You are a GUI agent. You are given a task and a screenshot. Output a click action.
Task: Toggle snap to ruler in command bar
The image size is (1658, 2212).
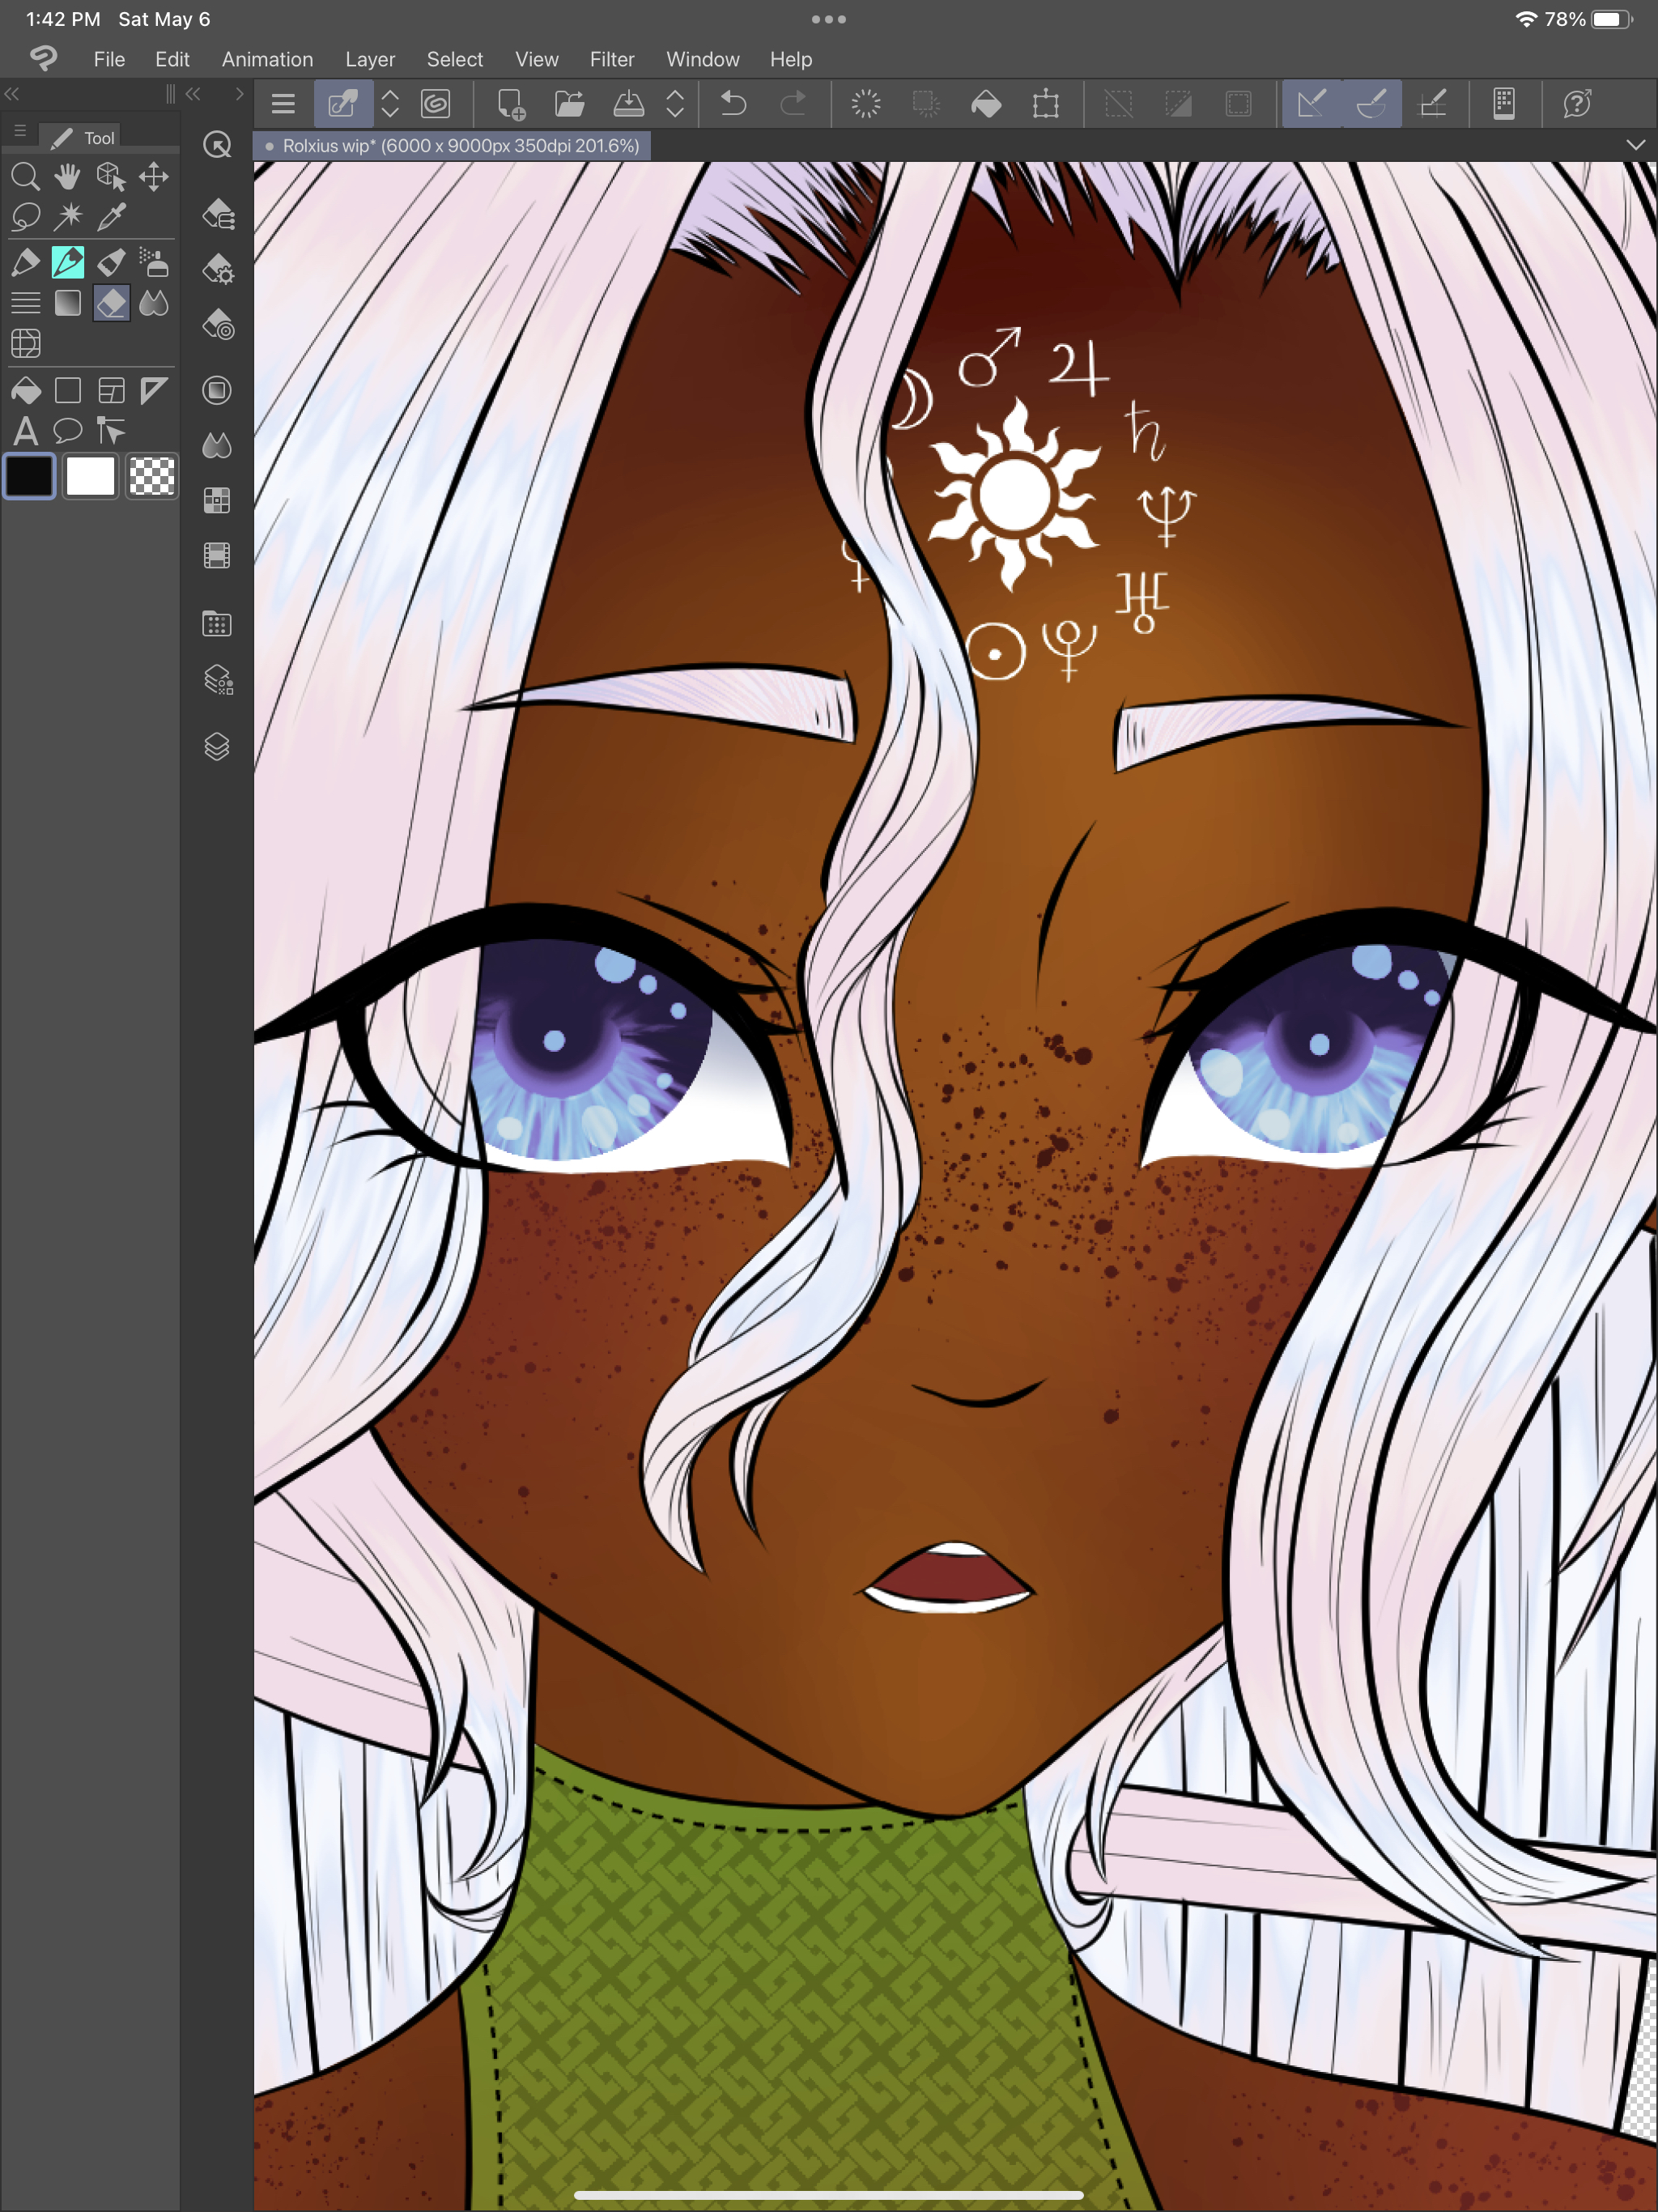point(1311,104)
